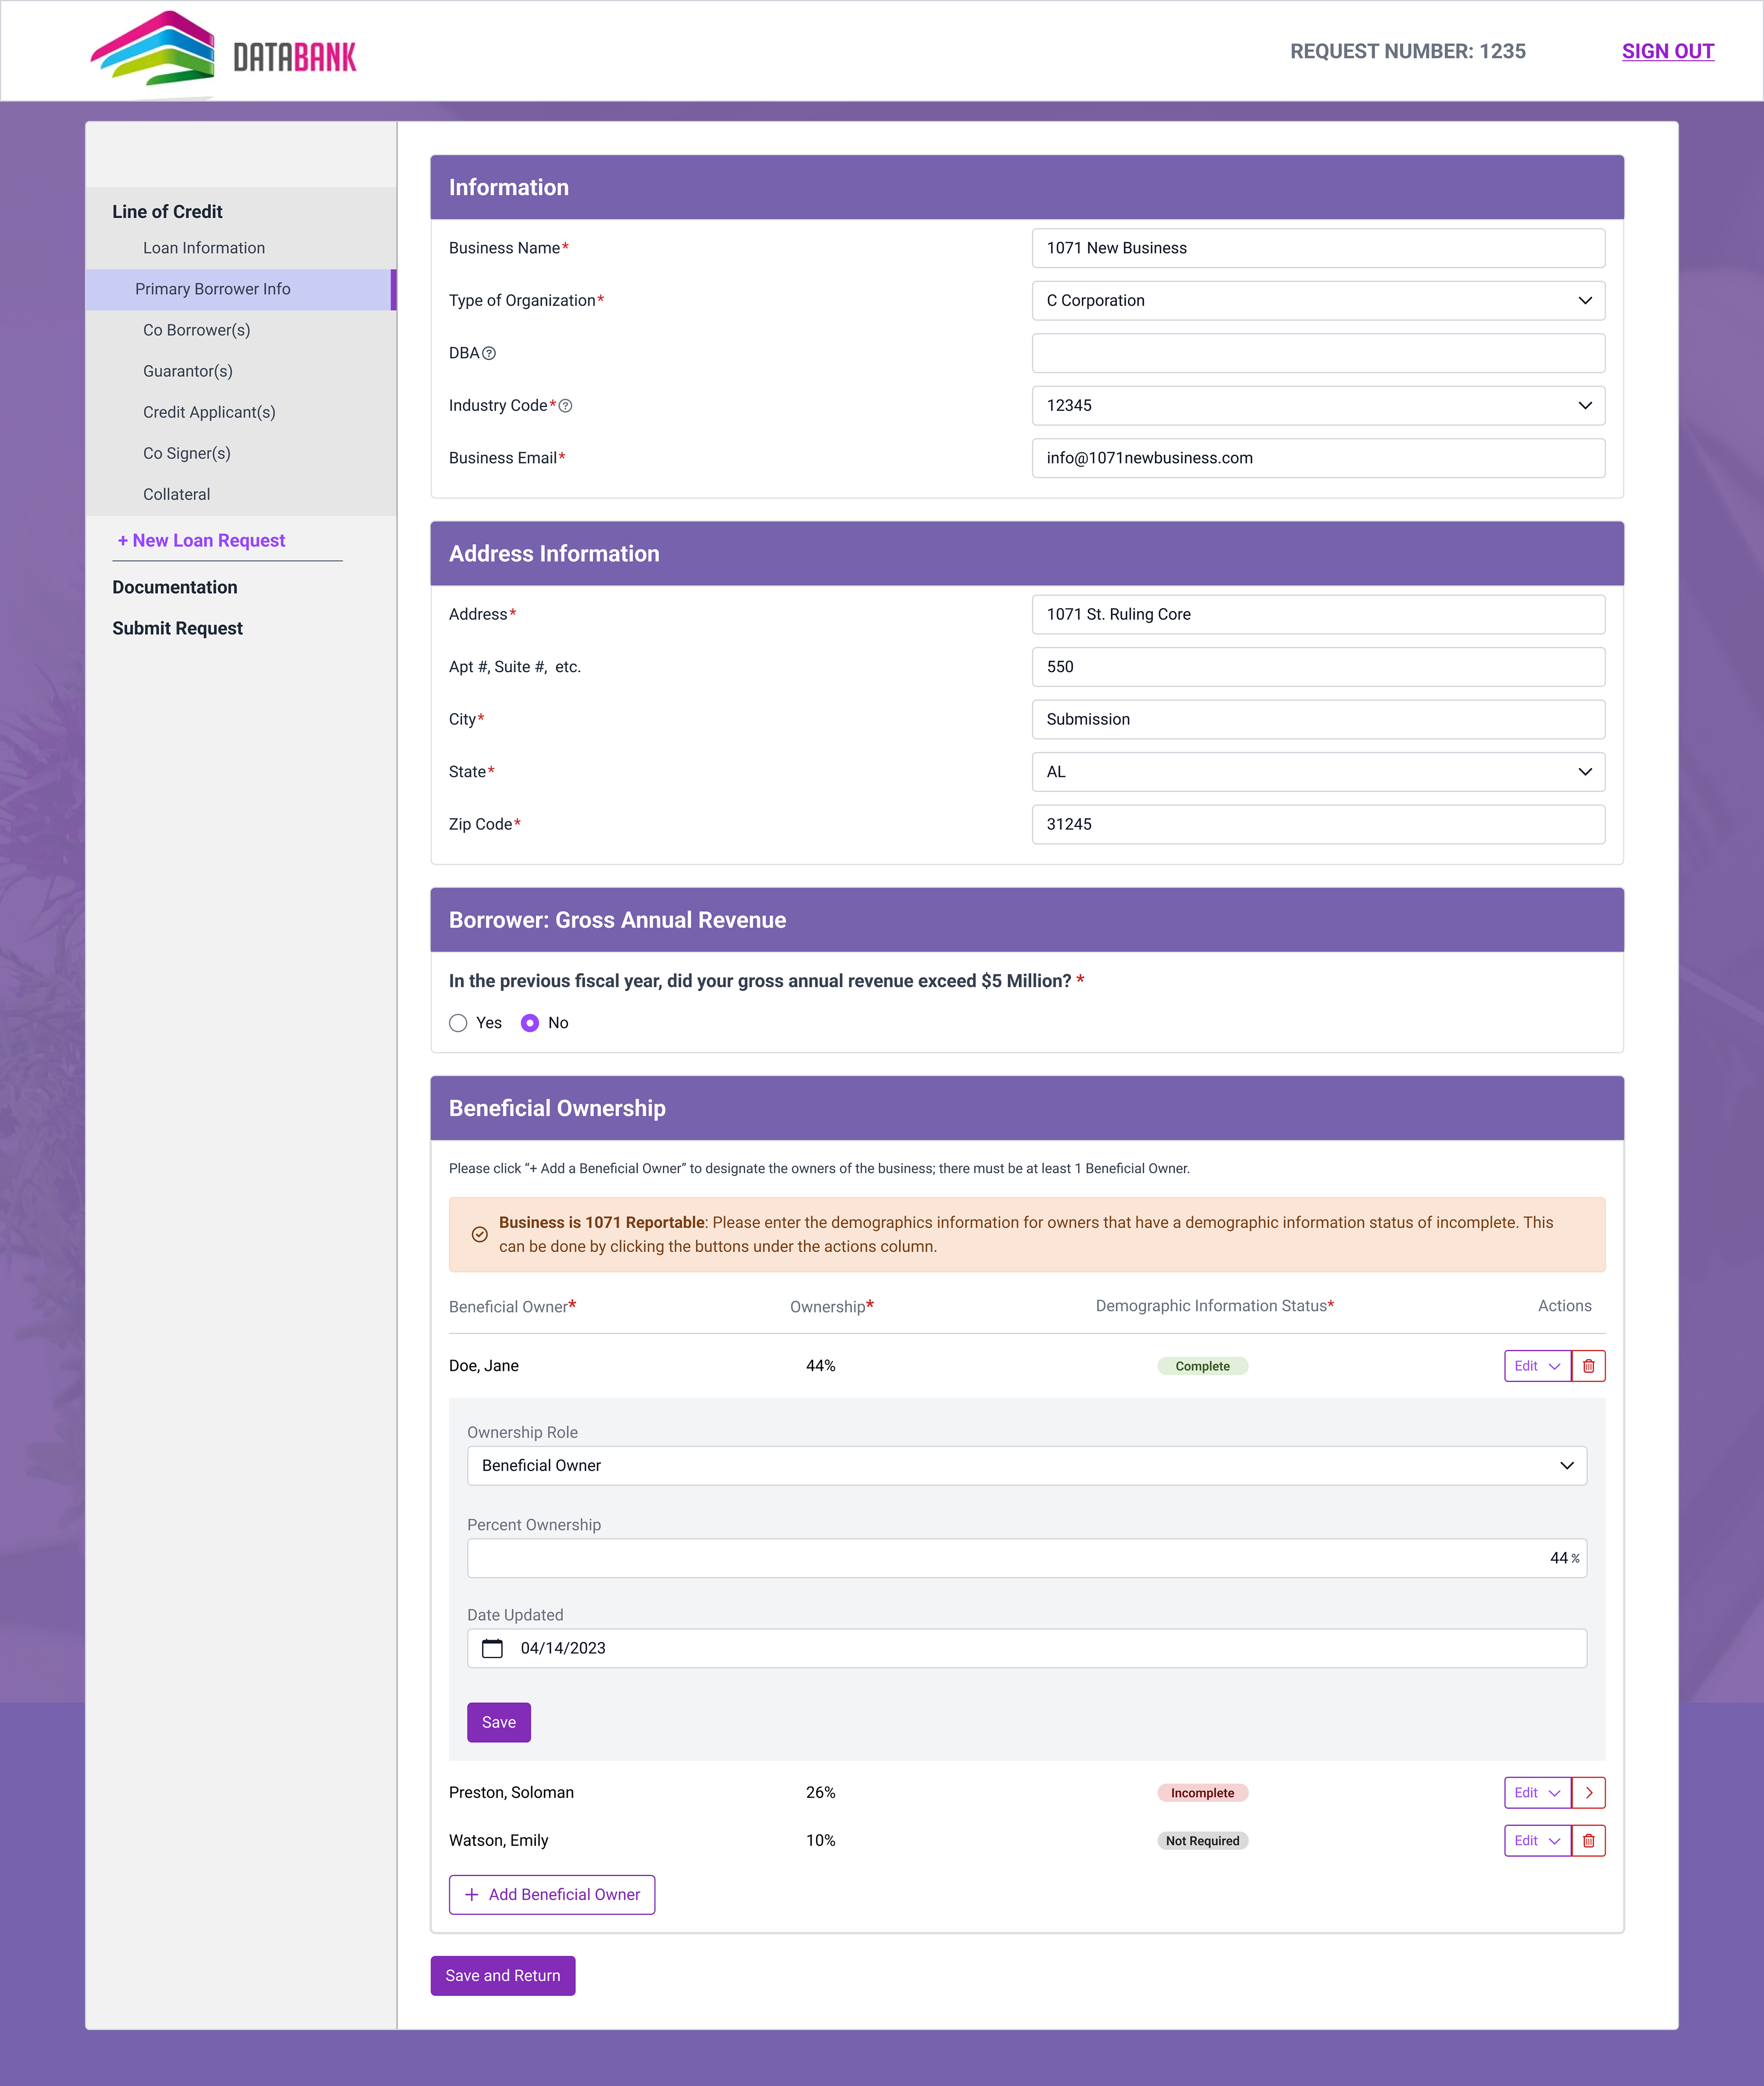Click the Complete status badge
1764x2086 pixels.
click(1202, 1366)
